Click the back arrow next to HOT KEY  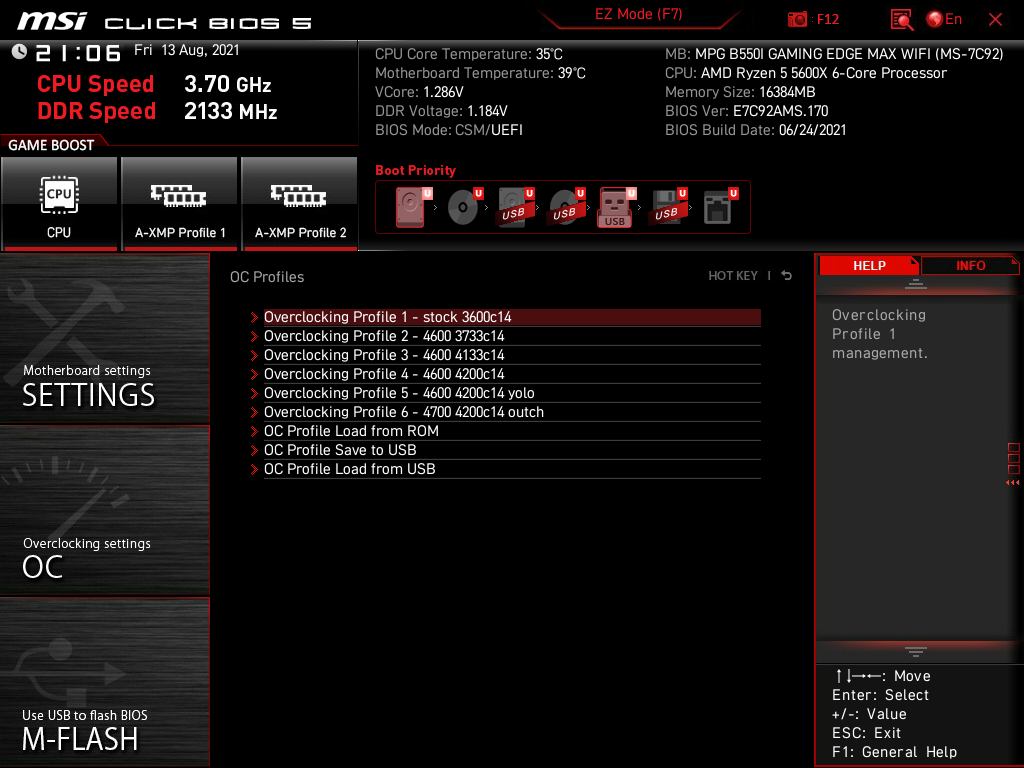click(787, 276)
